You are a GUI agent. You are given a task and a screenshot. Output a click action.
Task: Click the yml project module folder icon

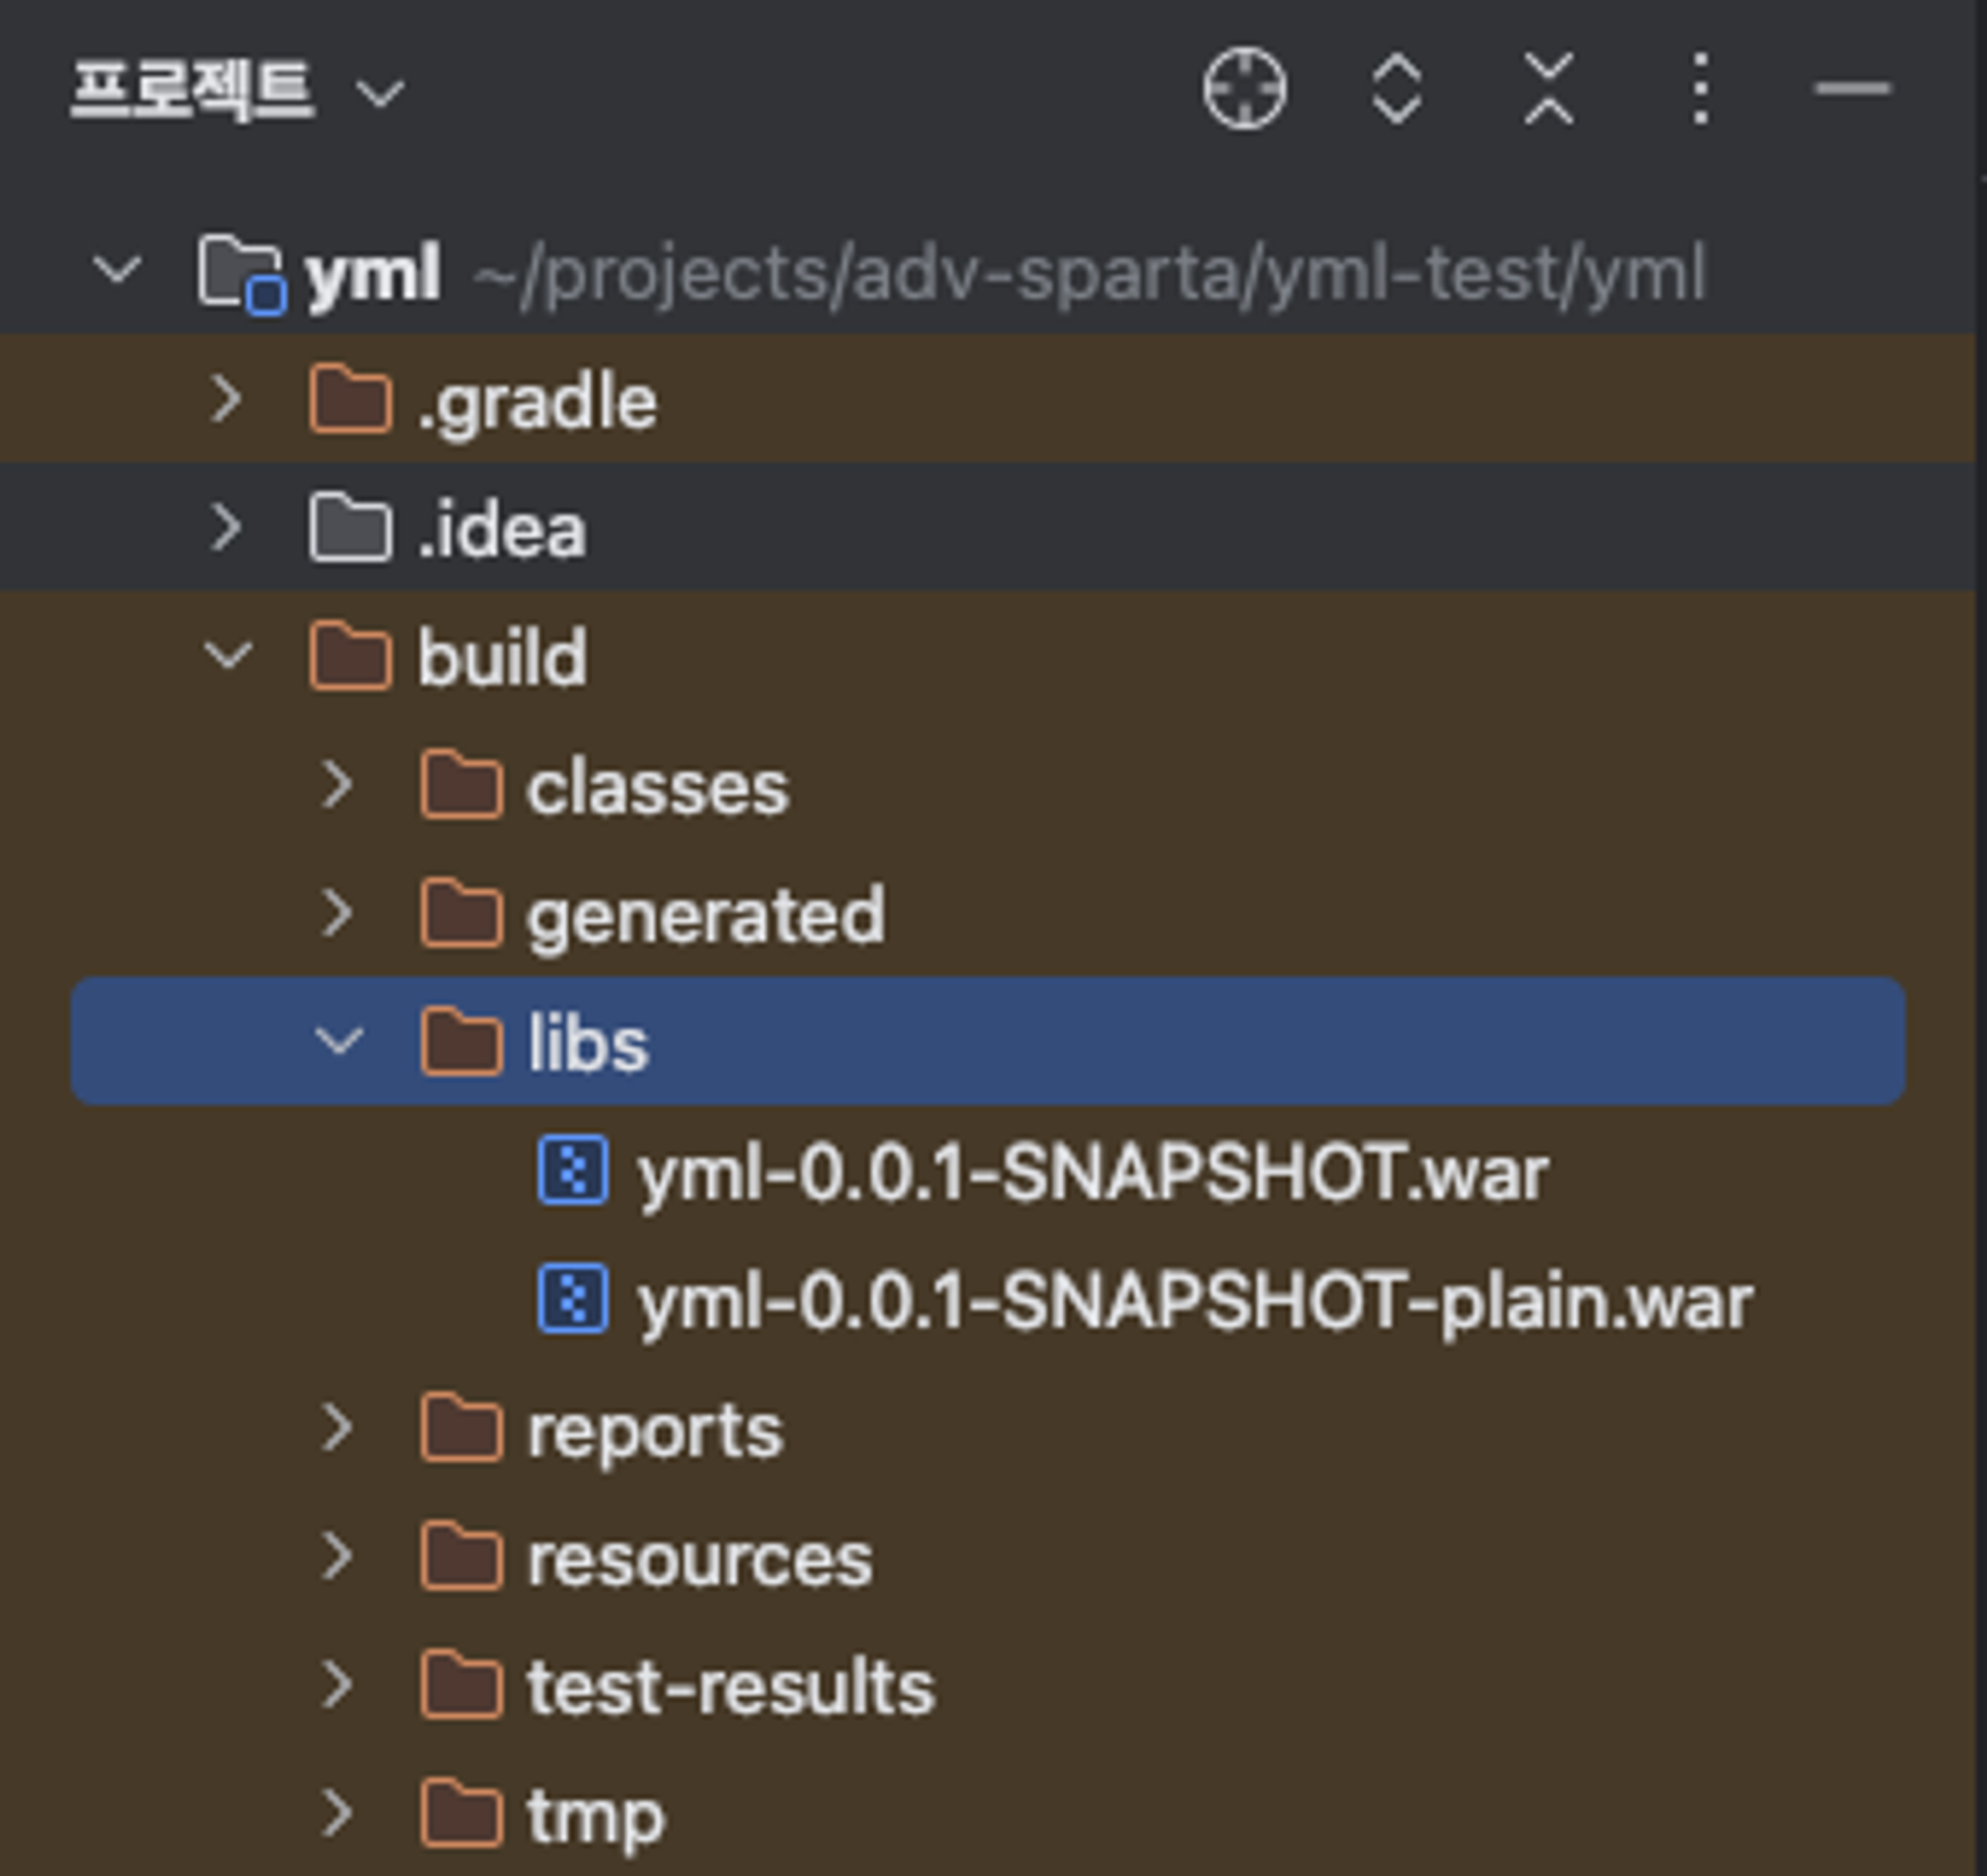tap(240, 273)
